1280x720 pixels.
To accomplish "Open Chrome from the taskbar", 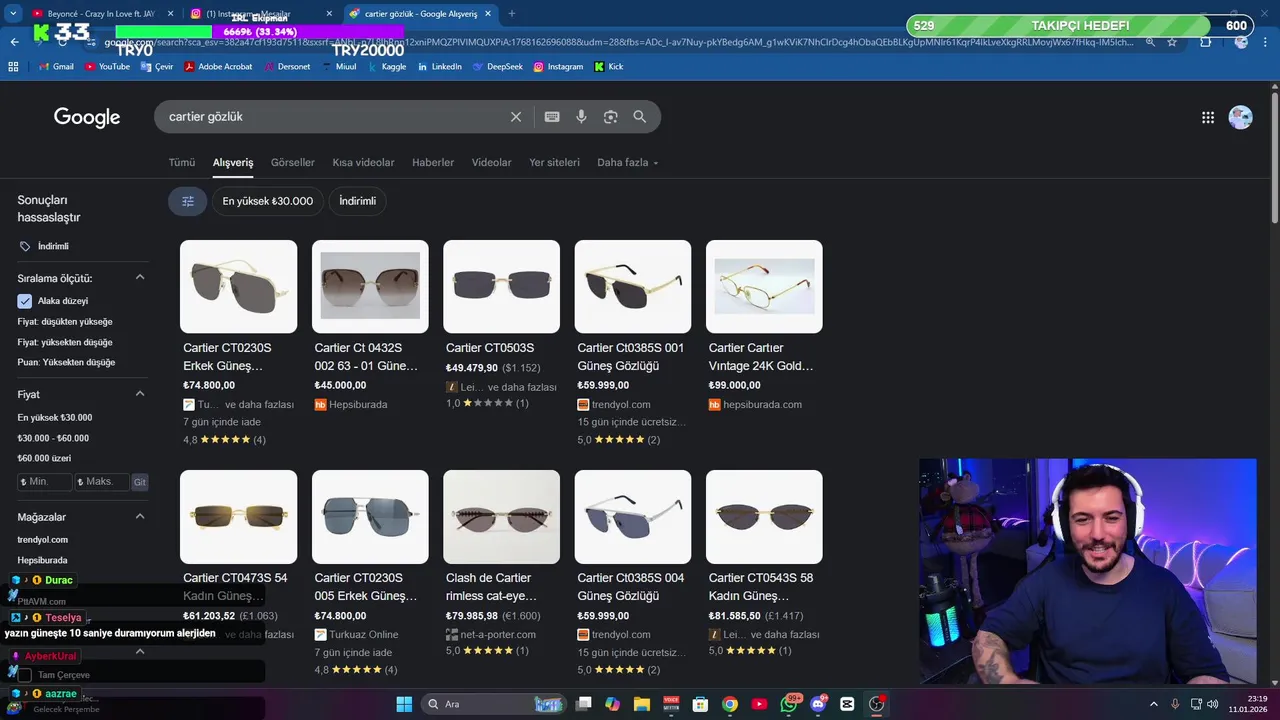I will coord(730,704).
